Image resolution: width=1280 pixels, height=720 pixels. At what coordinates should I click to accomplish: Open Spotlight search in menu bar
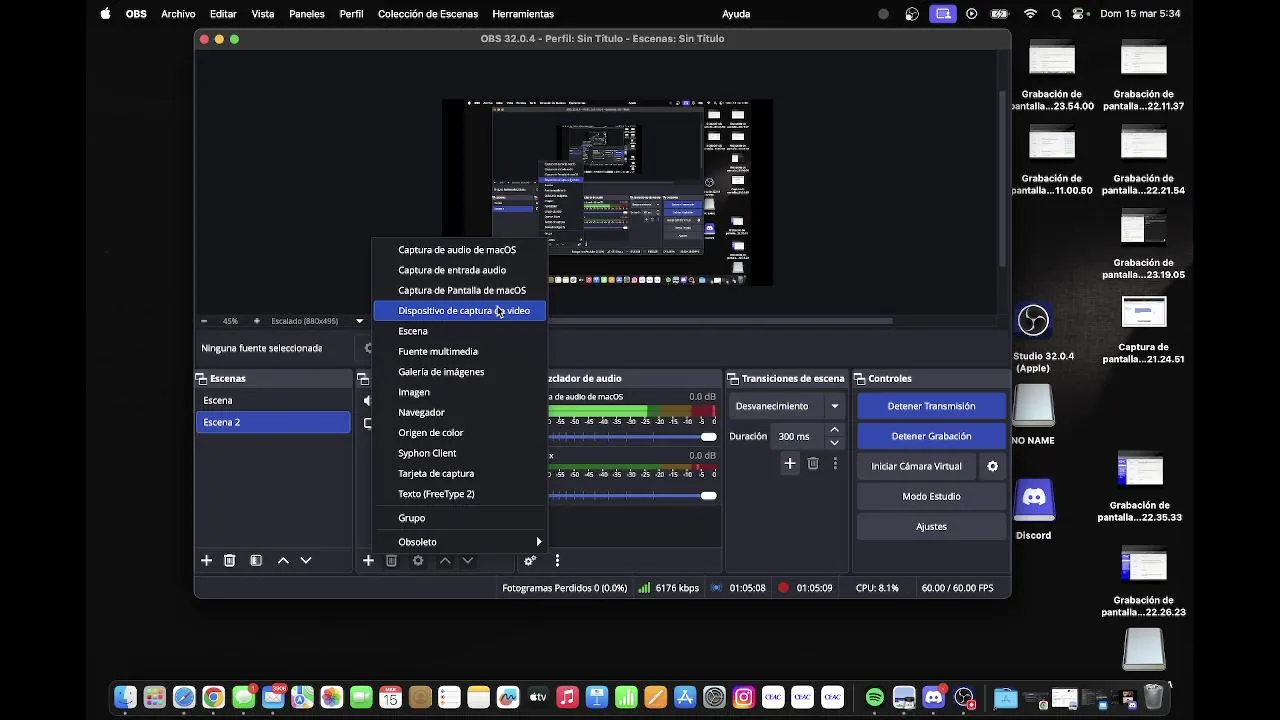coord(1057,14)
